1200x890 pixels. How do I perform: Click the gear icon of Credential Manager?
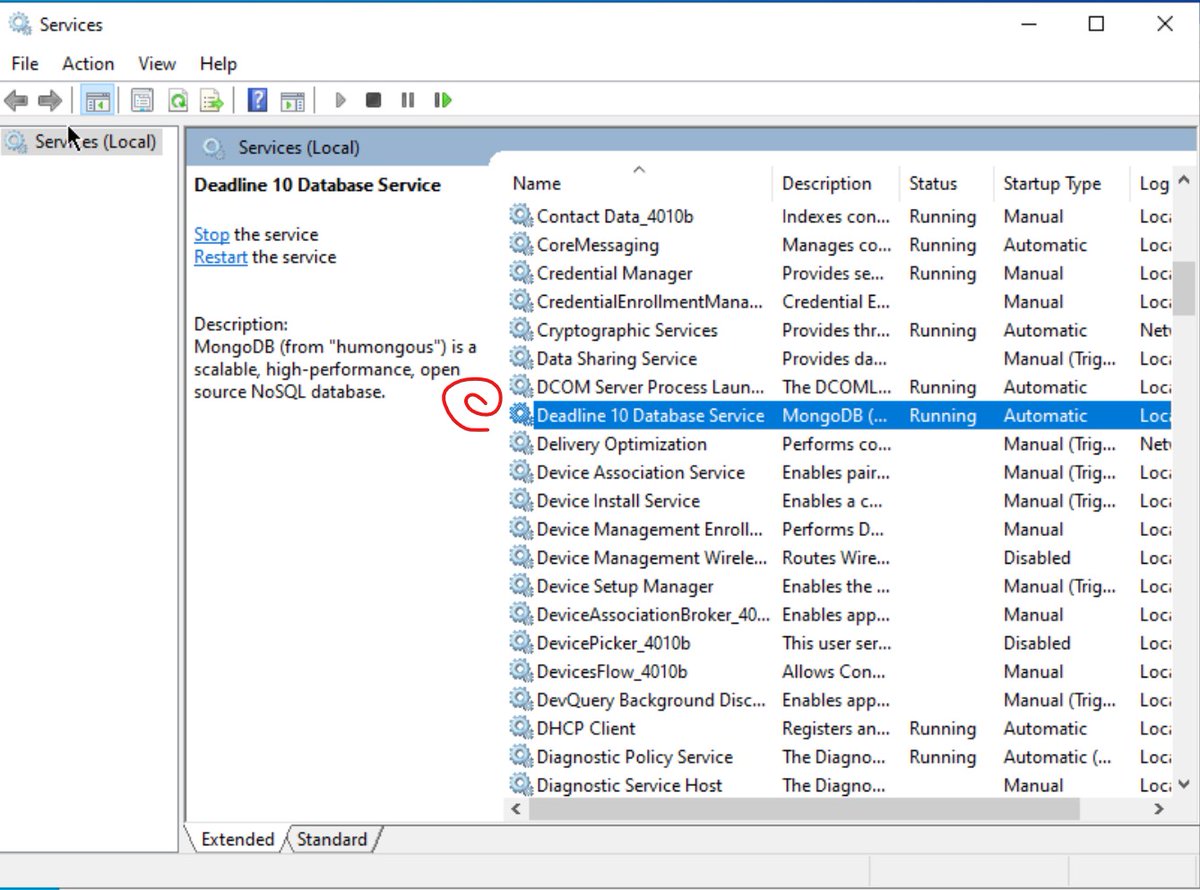(521, 273)
